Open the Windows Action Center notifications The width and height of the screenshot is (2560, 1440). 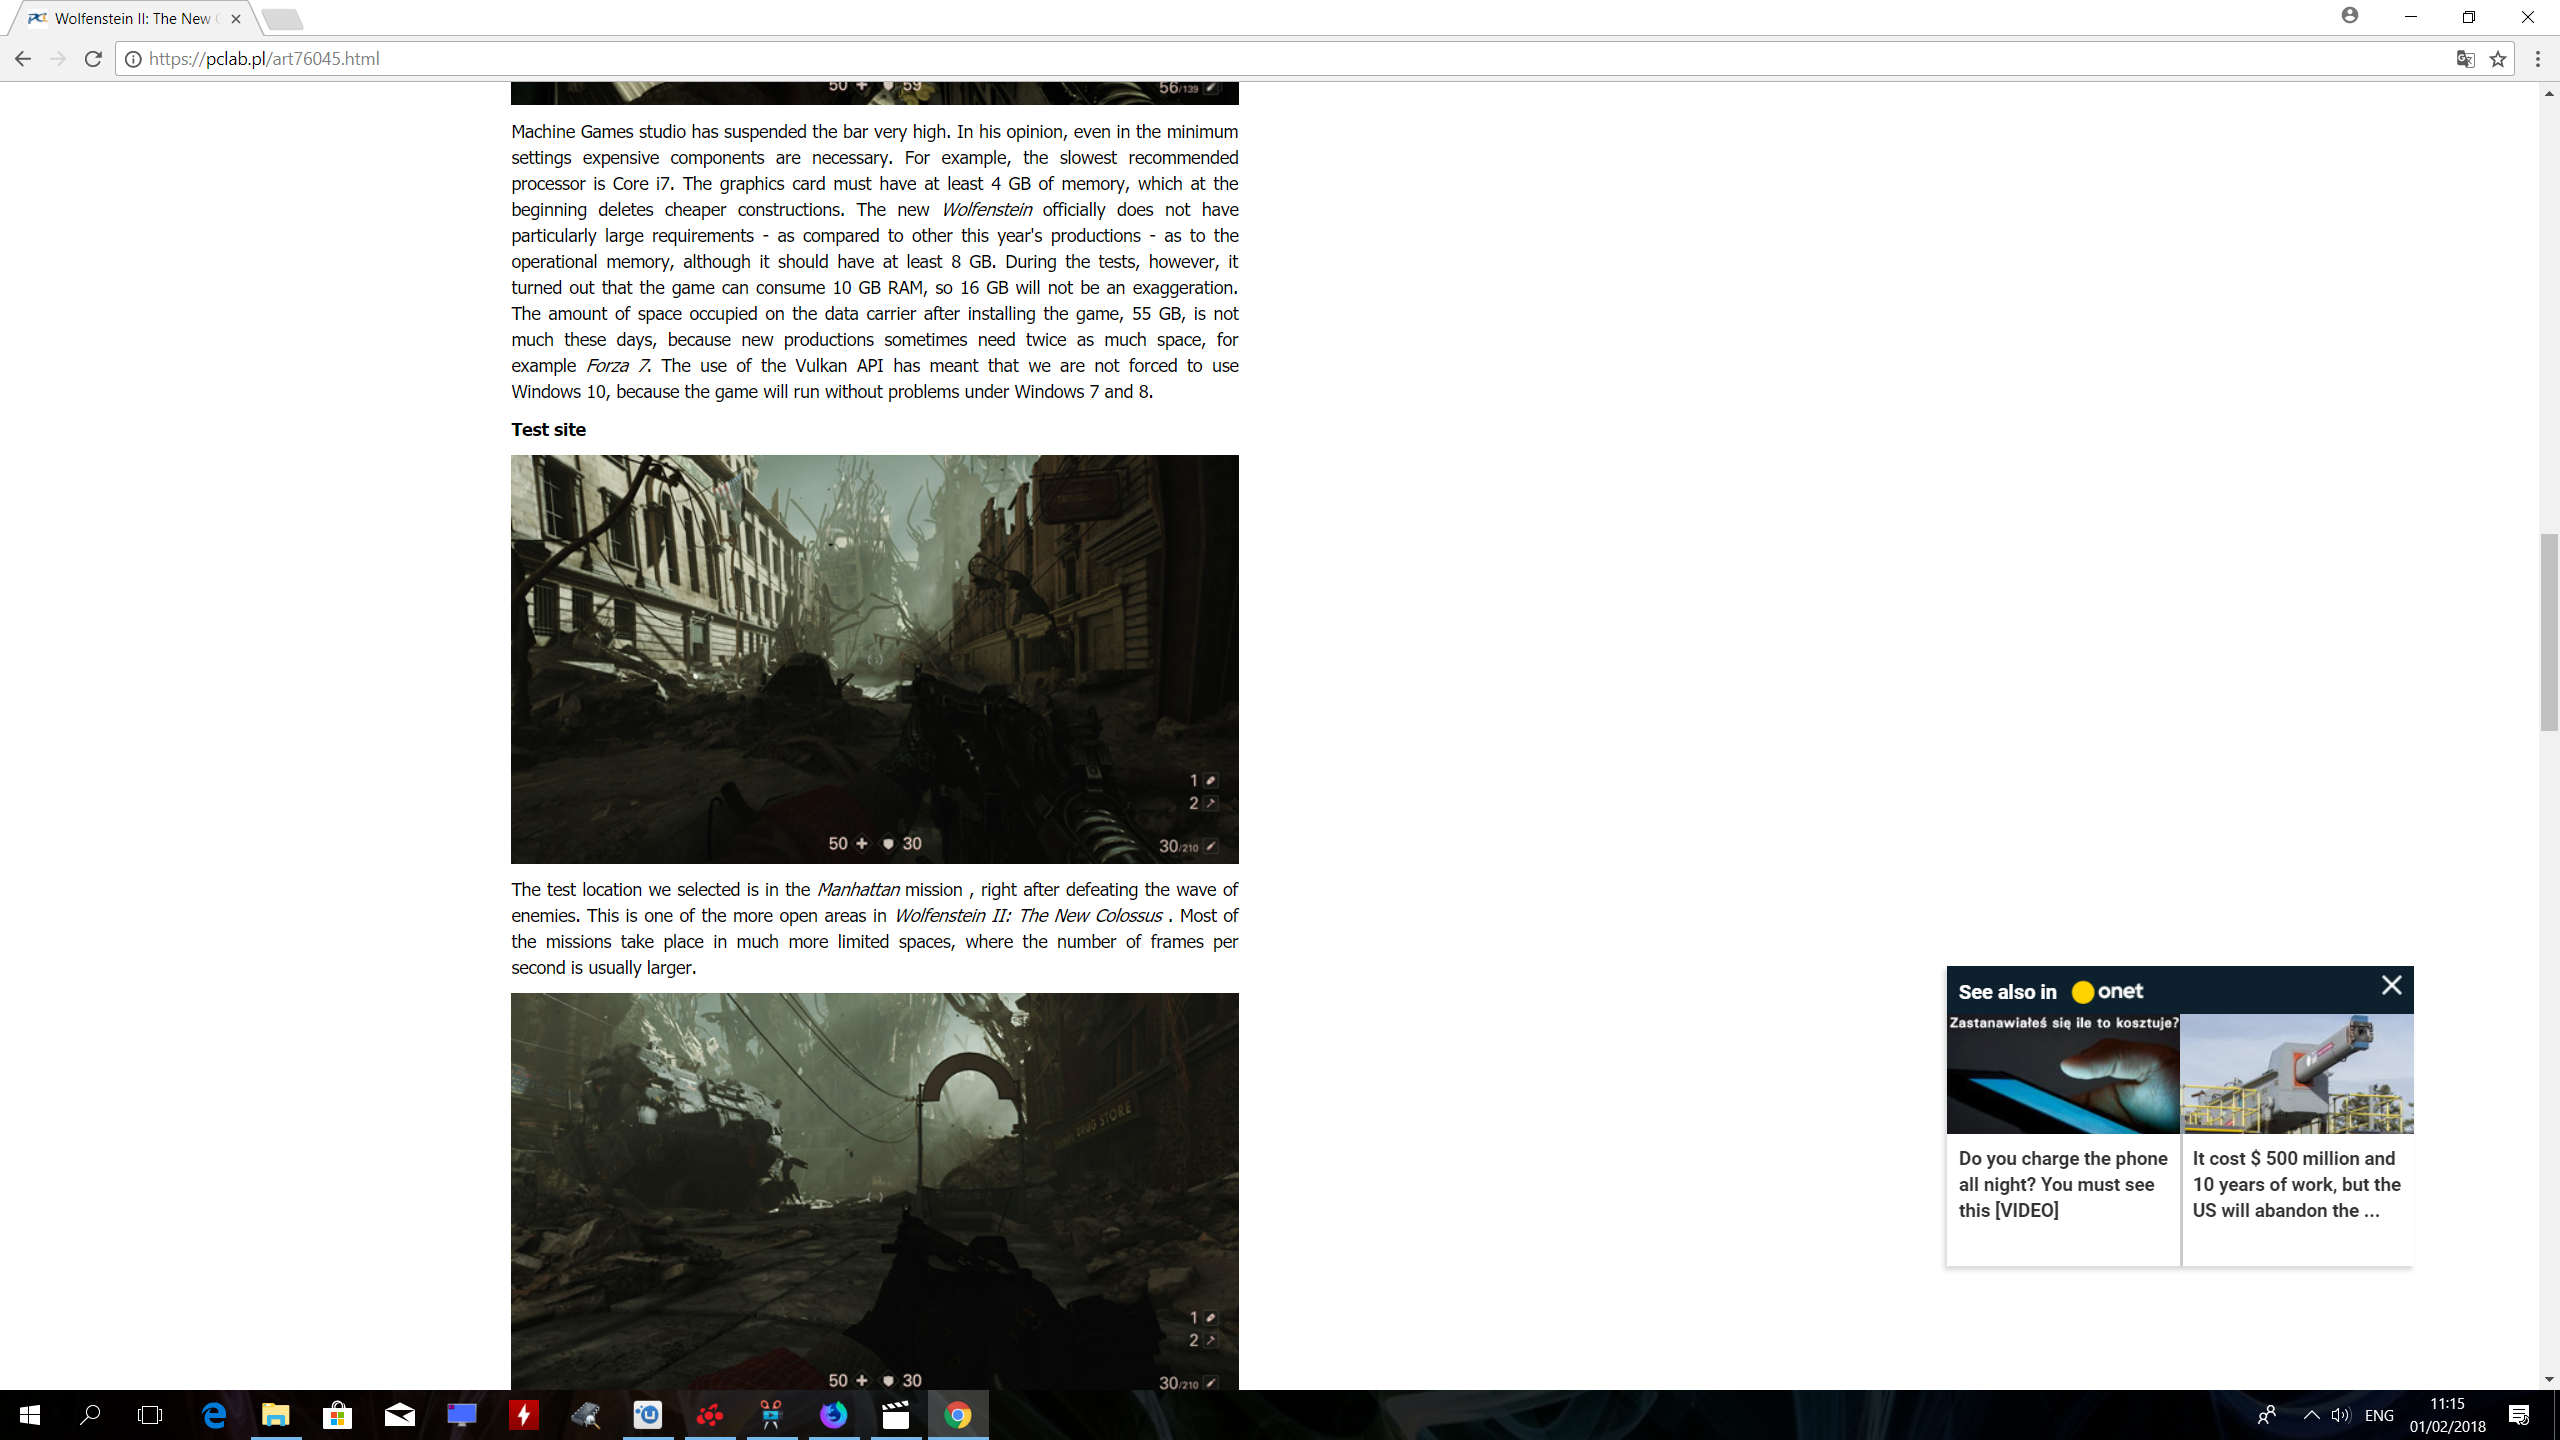(x=2519, y=1415)
